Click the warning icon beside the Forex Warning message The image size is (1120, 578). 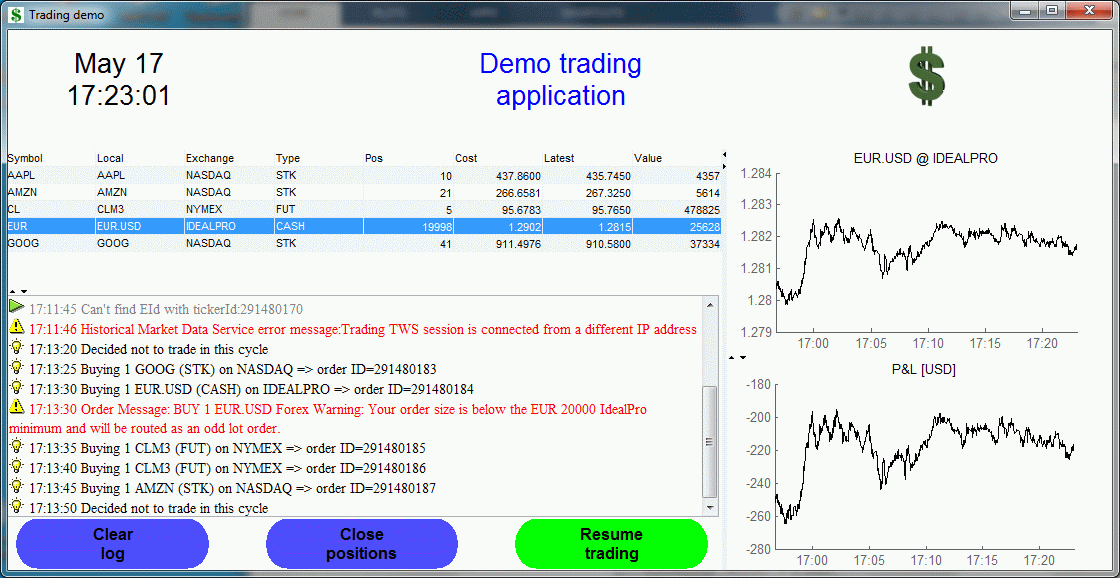pos(17,408)
